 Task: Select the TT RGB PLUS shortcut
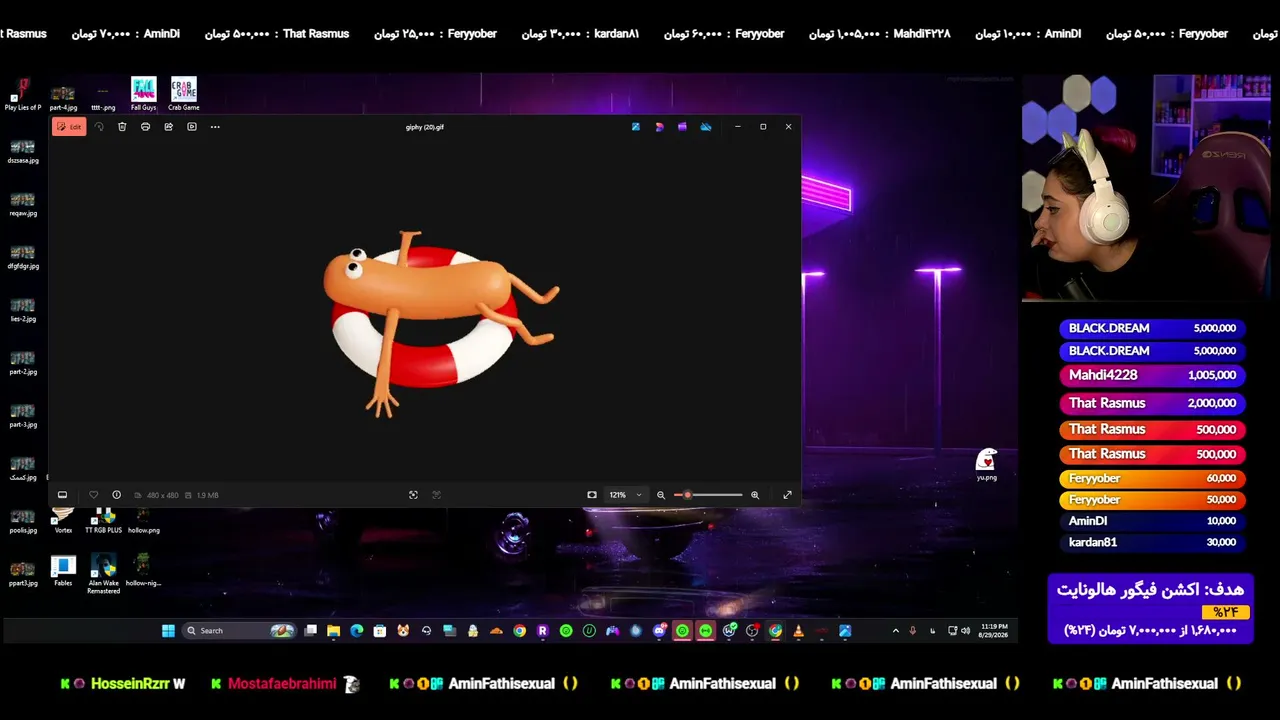point(103,521)
